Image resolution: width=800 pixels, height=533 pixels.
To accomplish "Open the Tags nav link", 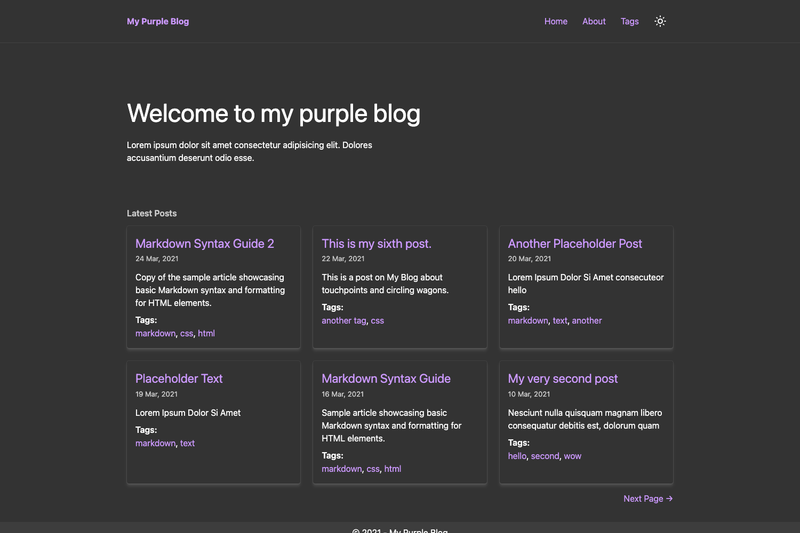I will click(x=630, y=21).
